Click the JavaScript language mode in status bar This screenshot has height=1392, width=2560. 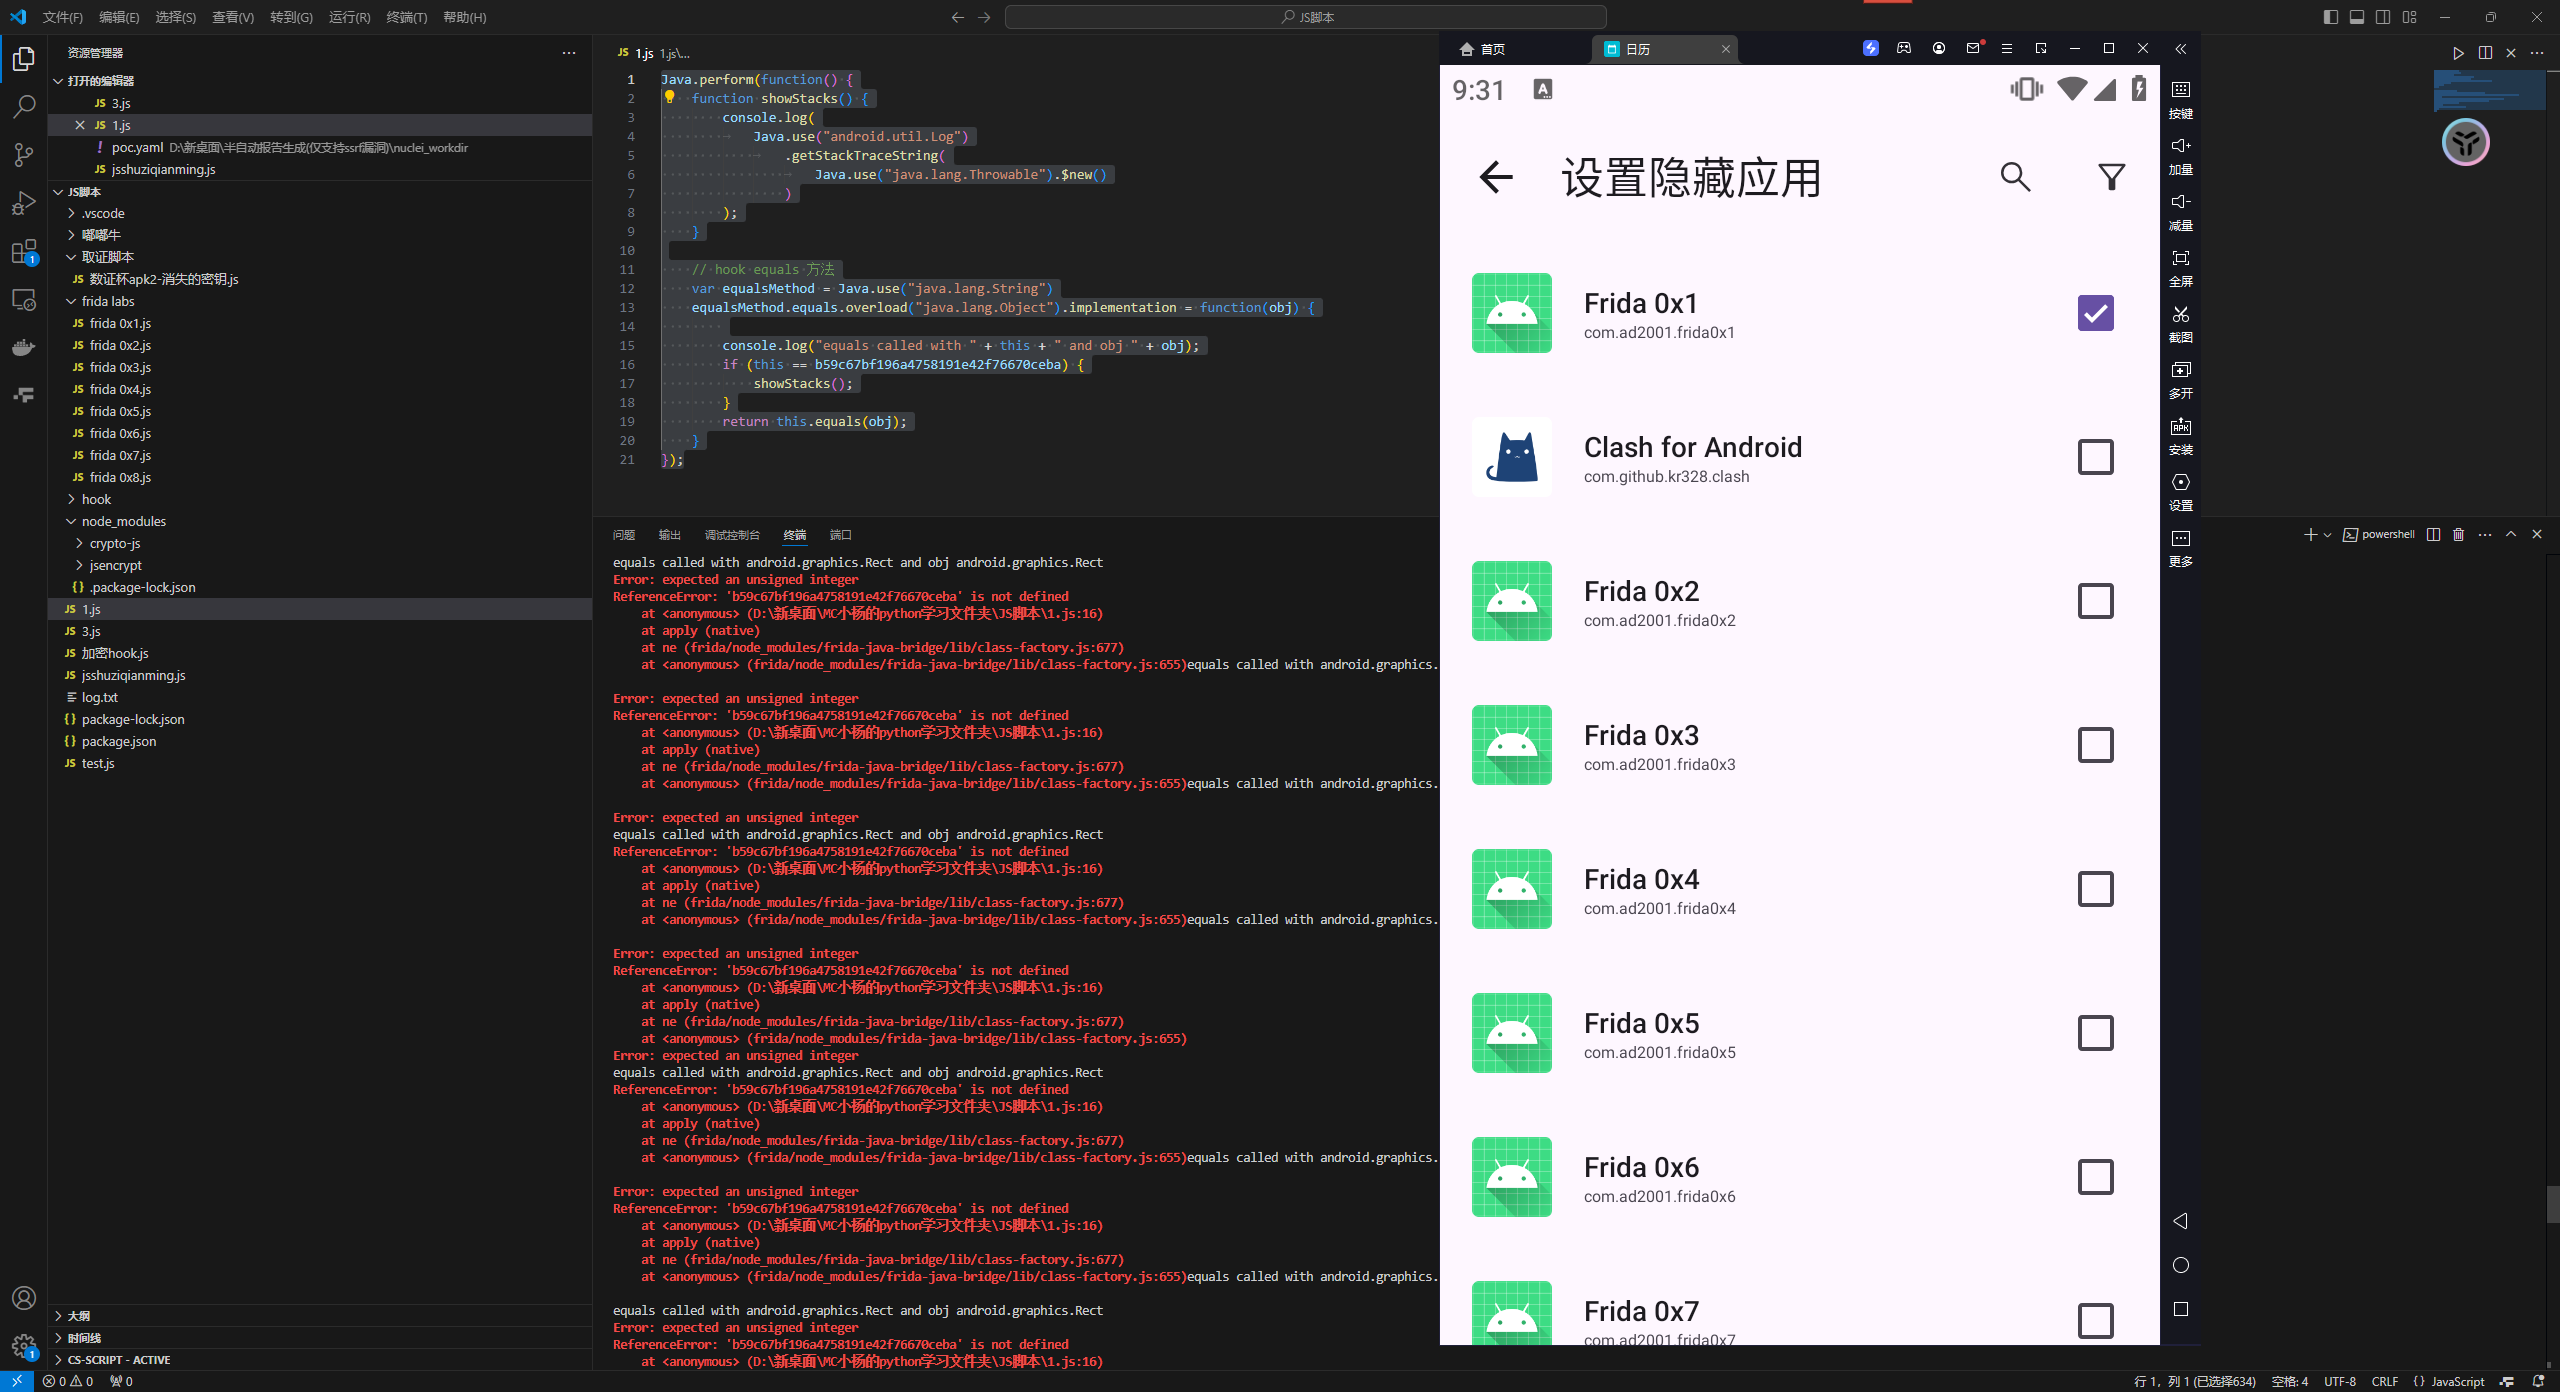tap(2457, 1381)
